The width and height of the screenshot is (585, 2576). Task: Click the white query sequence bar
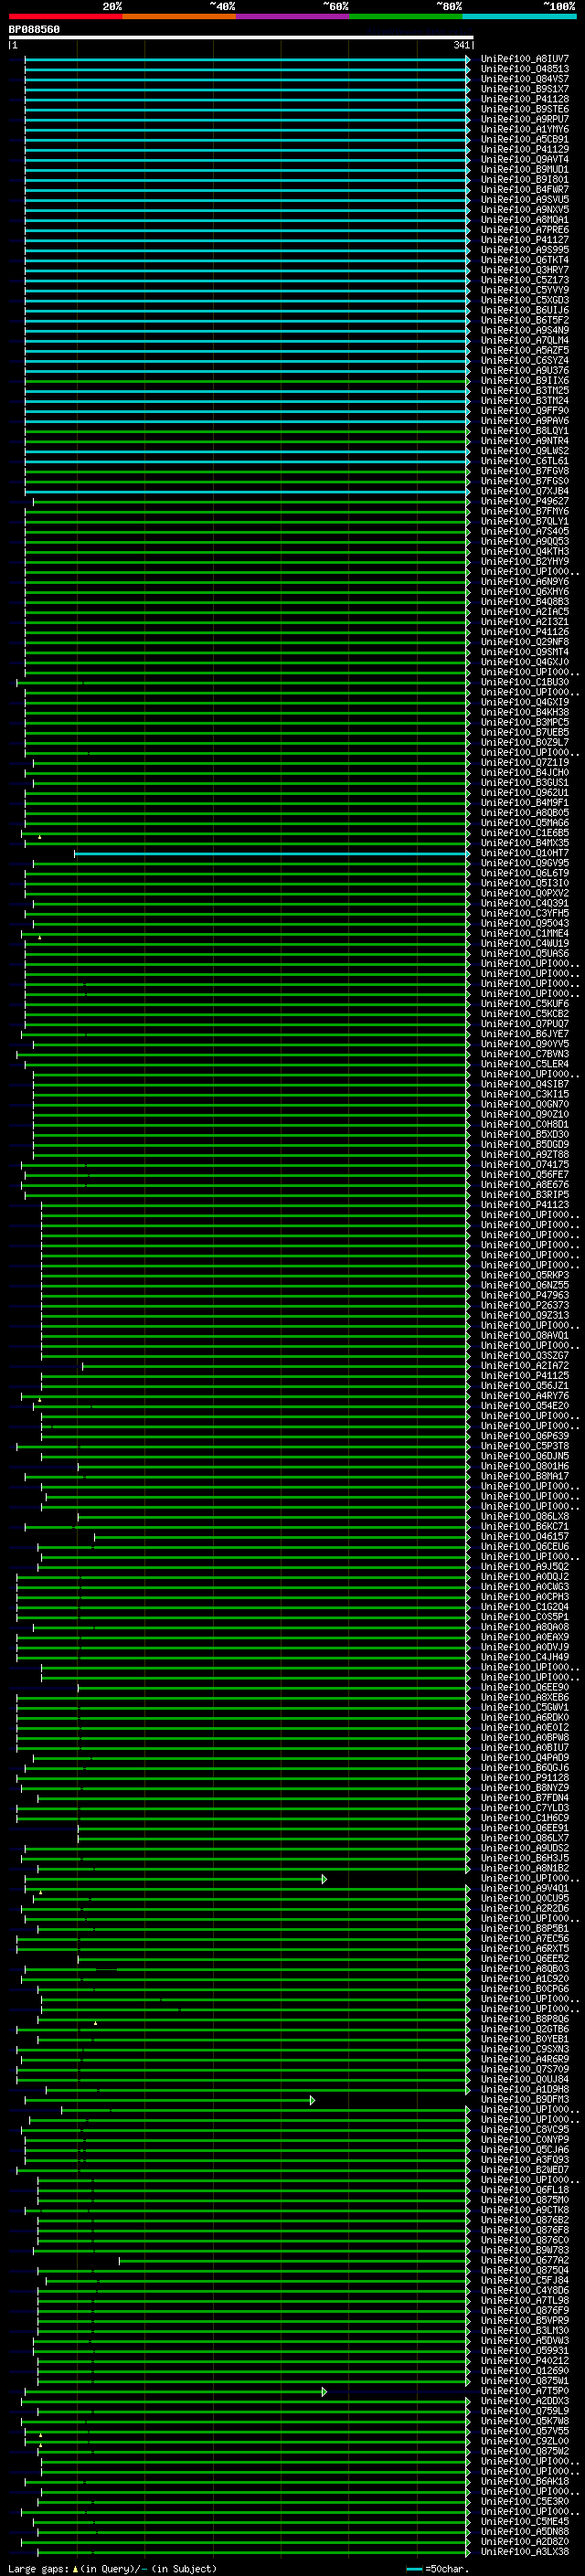(241, 38)
